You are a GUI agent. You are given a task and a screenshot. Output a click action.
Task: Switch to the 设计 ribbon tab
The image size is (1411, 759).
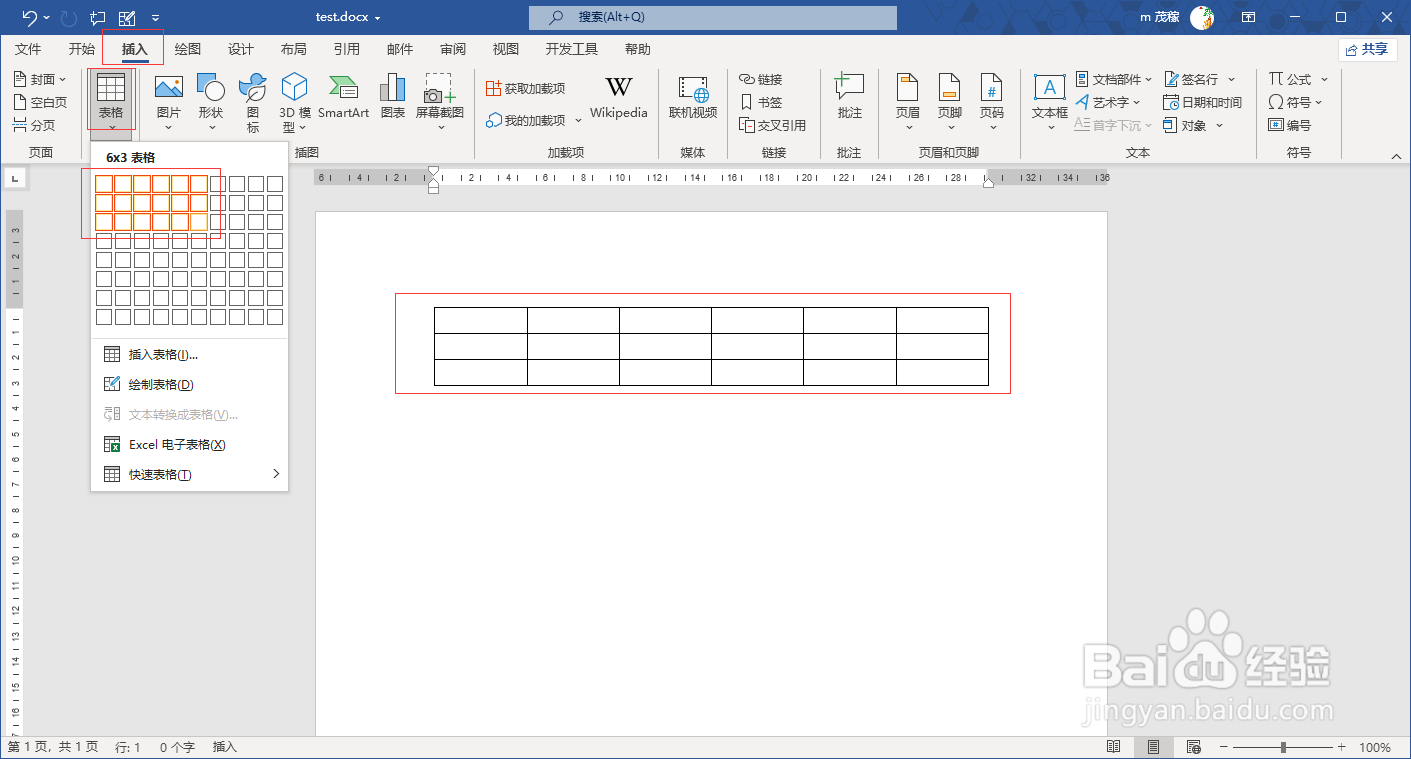[240, 48]
